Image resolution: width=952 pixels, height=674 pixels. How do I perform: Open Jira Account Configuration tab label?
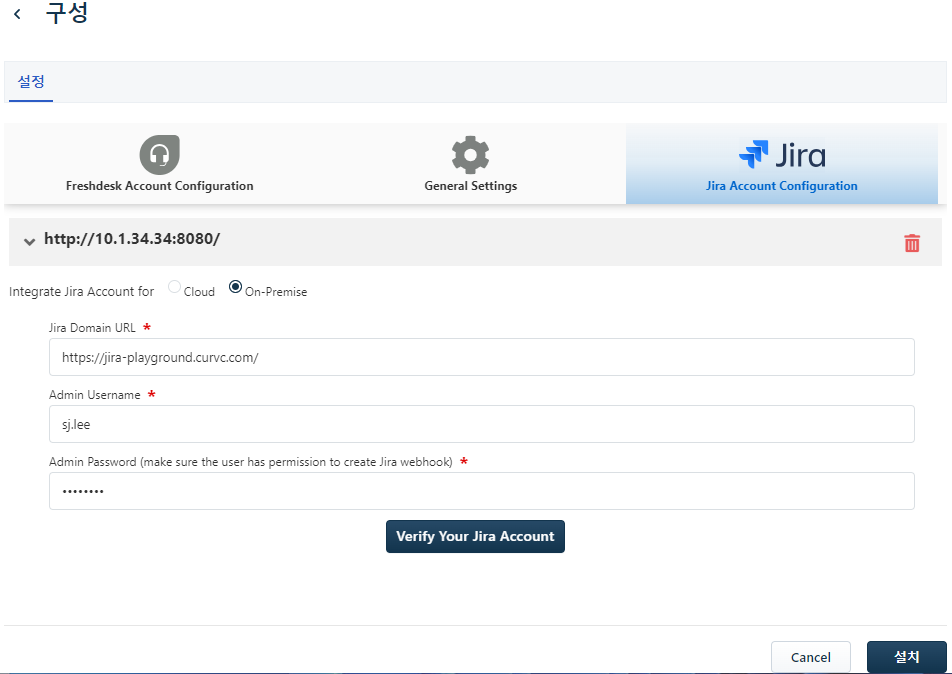click(782, 186)
